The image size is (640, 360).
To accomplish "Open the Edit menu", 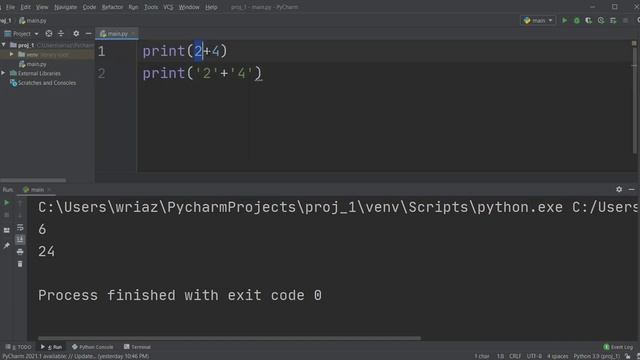I will pyautogui.click(x=25, y=7).
